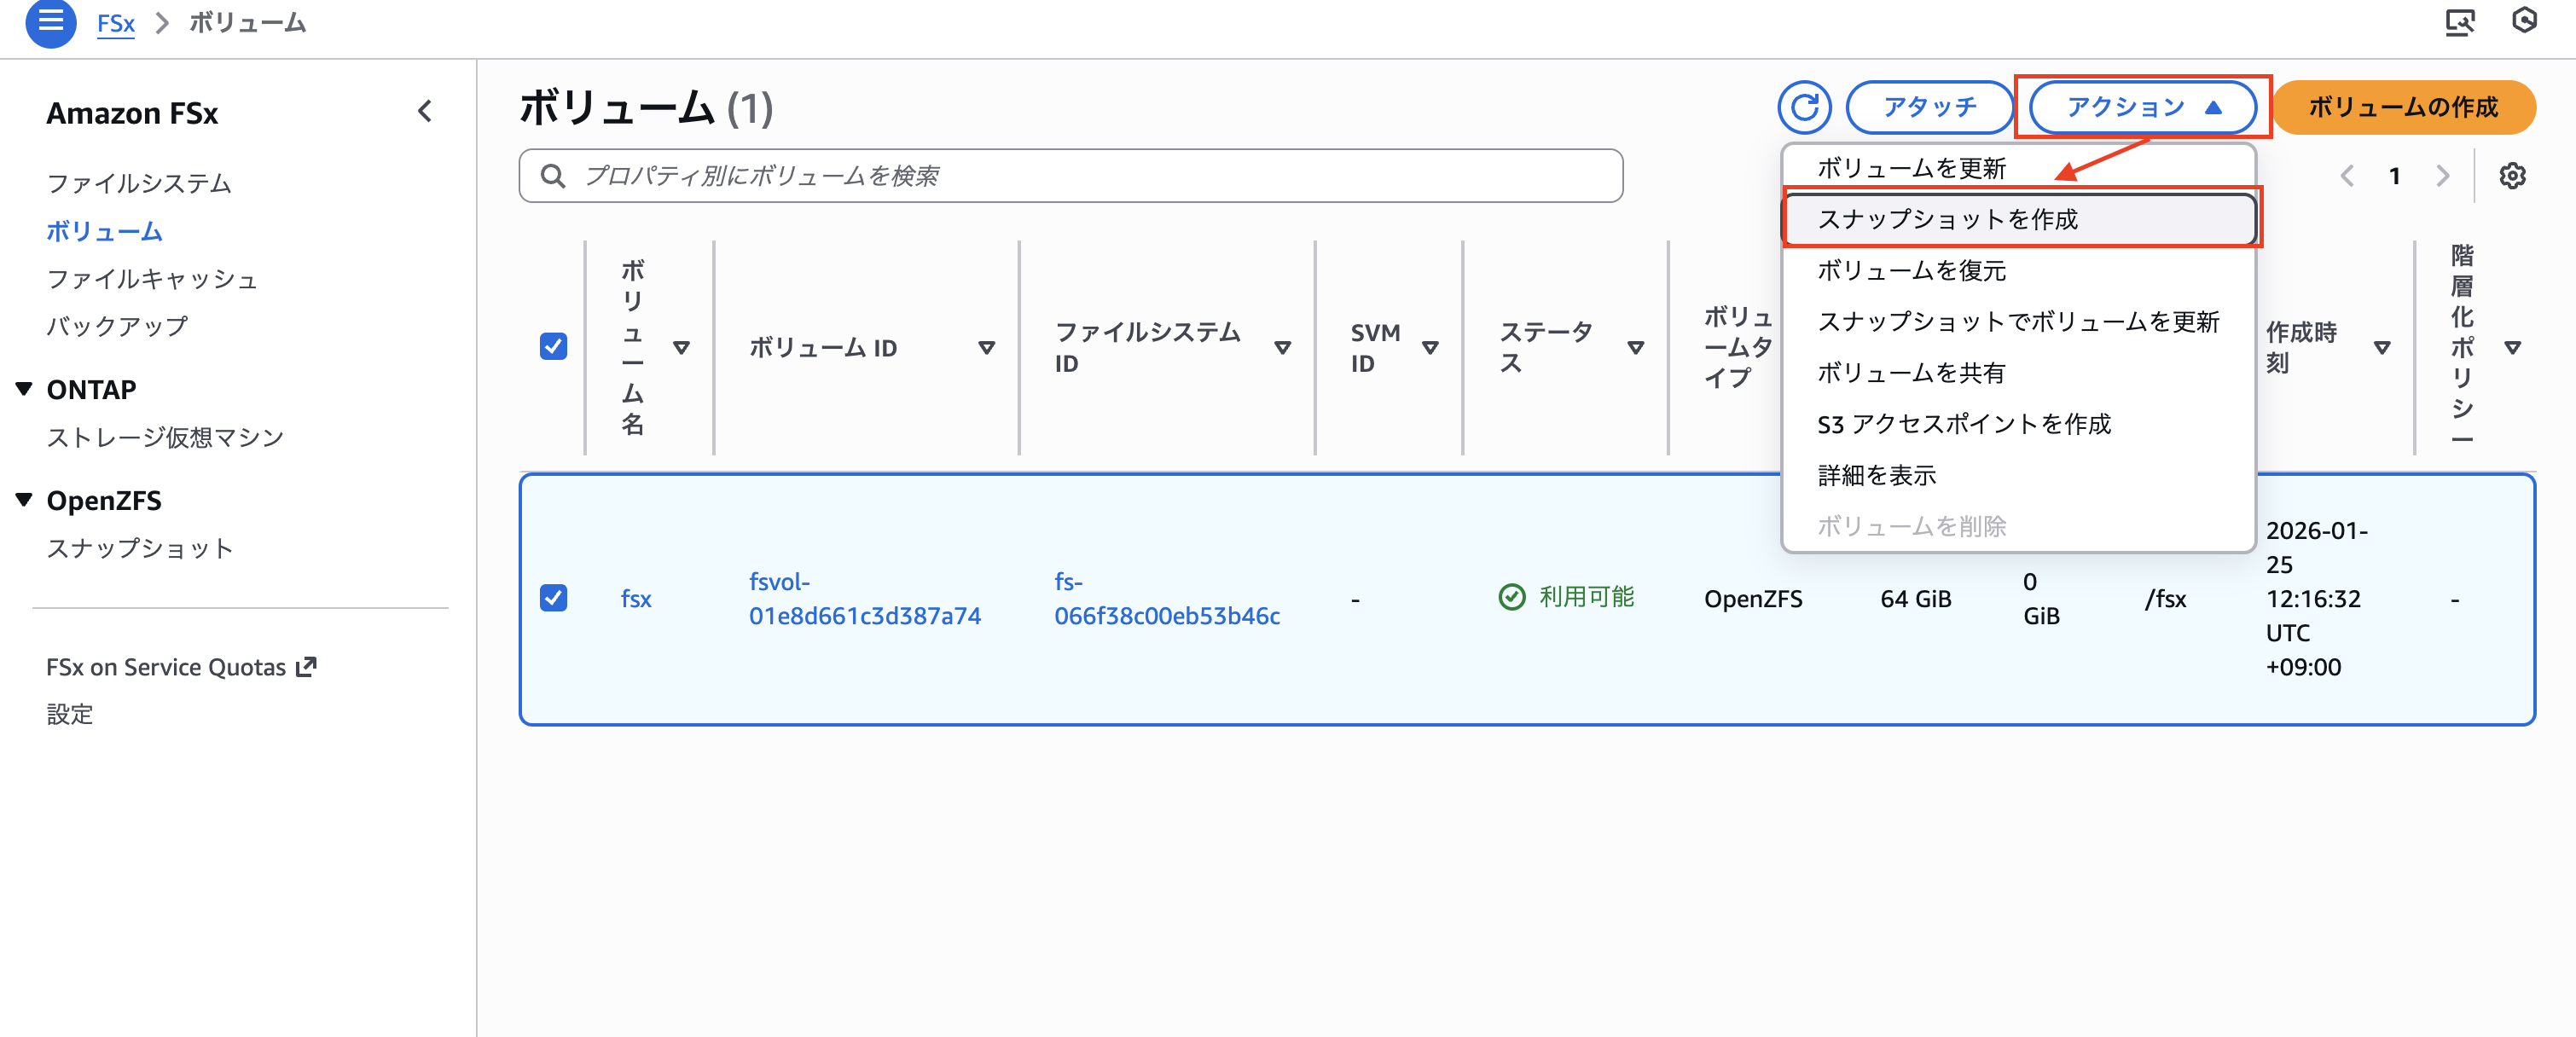This screenshot has width=2576, height=1037.
Task: Choose ボリュームを復元 menu option
Action: point(1911,270)
